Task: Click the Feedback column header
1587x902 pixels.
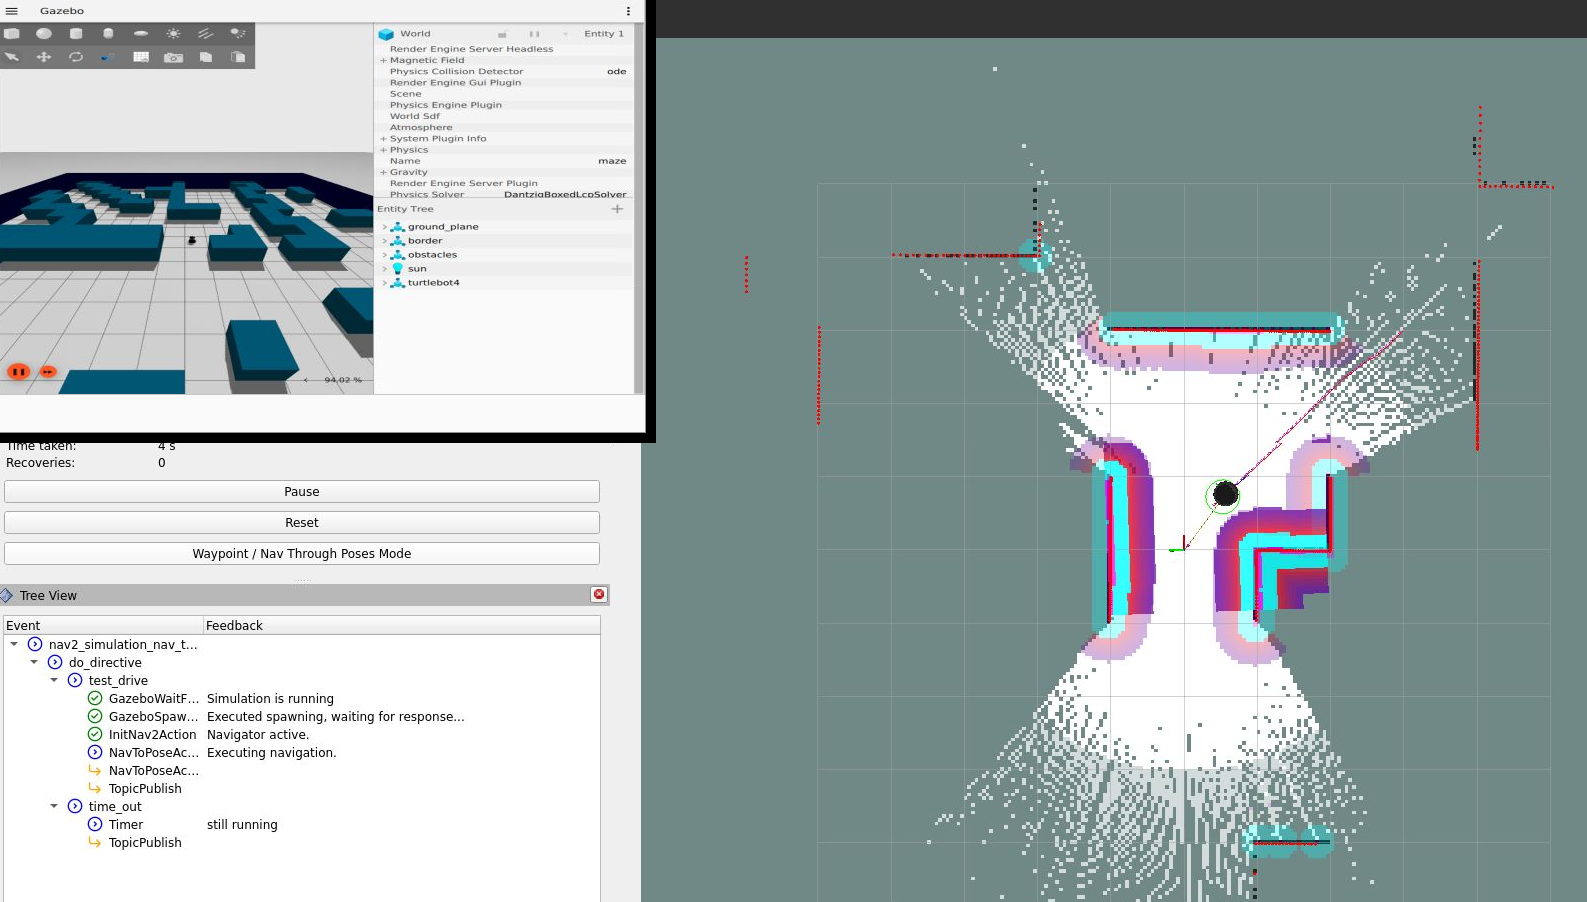Action: 402,626
